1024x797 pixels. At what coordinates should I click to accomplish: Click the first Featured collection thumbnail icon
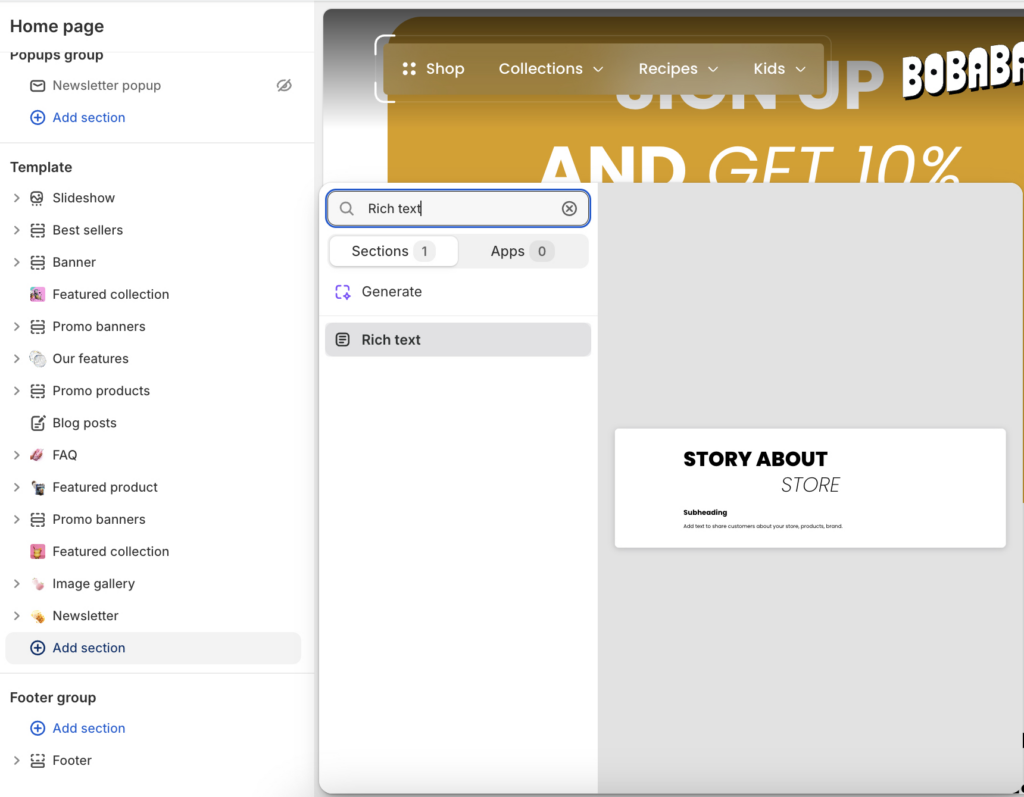pos(38,295)
